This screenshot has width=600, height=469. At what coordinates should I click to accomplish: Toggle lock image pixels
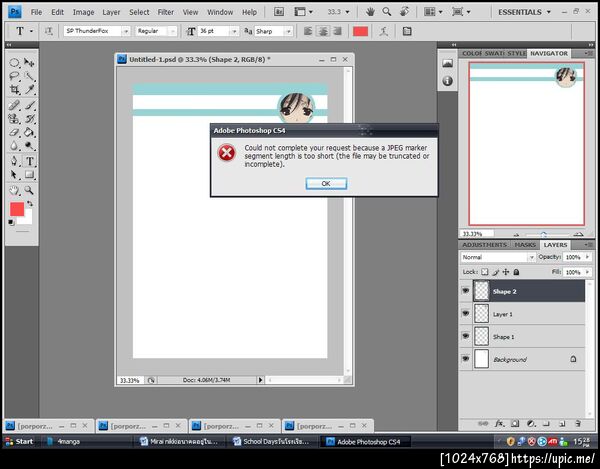(x=496, y=272)
